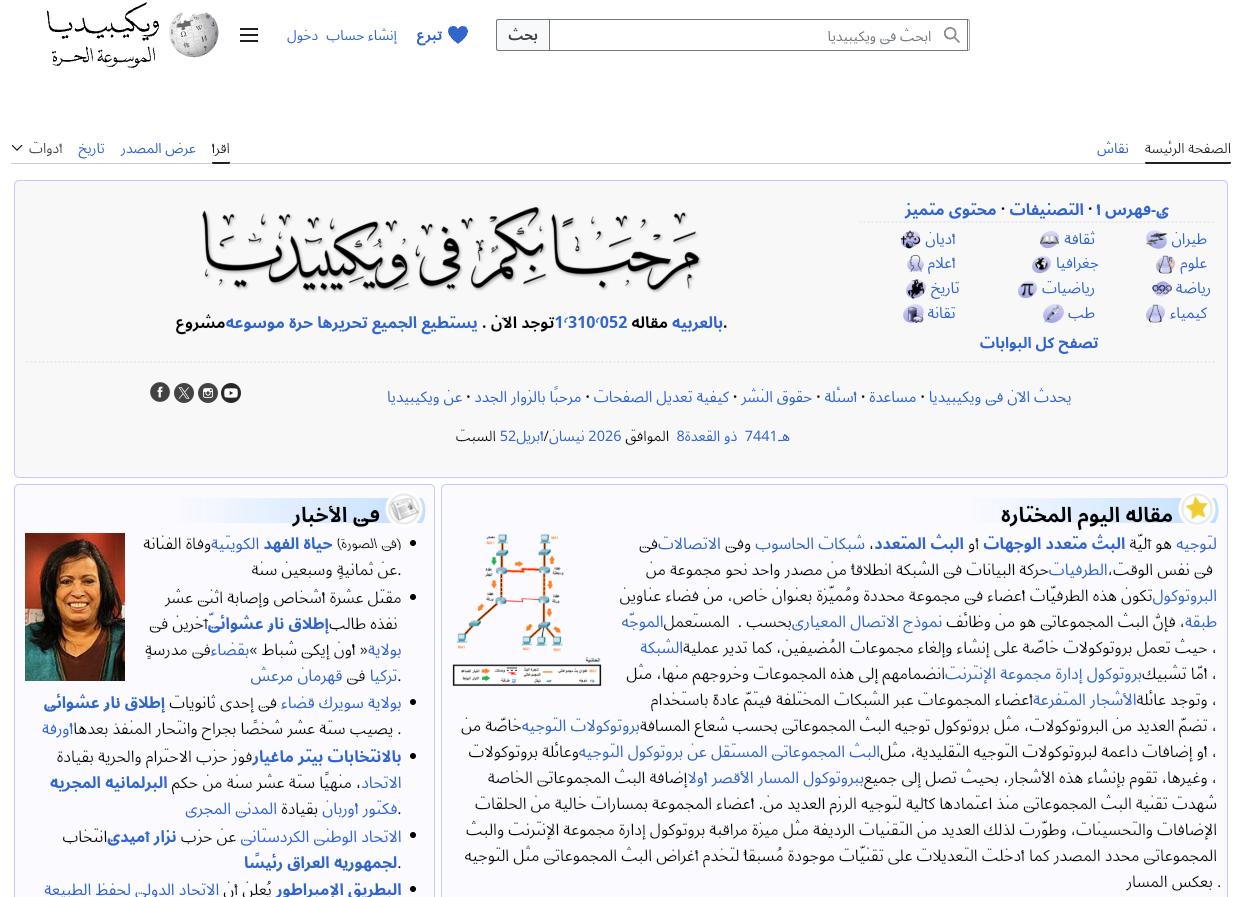The height and width of the screenshot is (897, 1237).
Task: Click the featured article star icon
Action: click(1196, 509)
